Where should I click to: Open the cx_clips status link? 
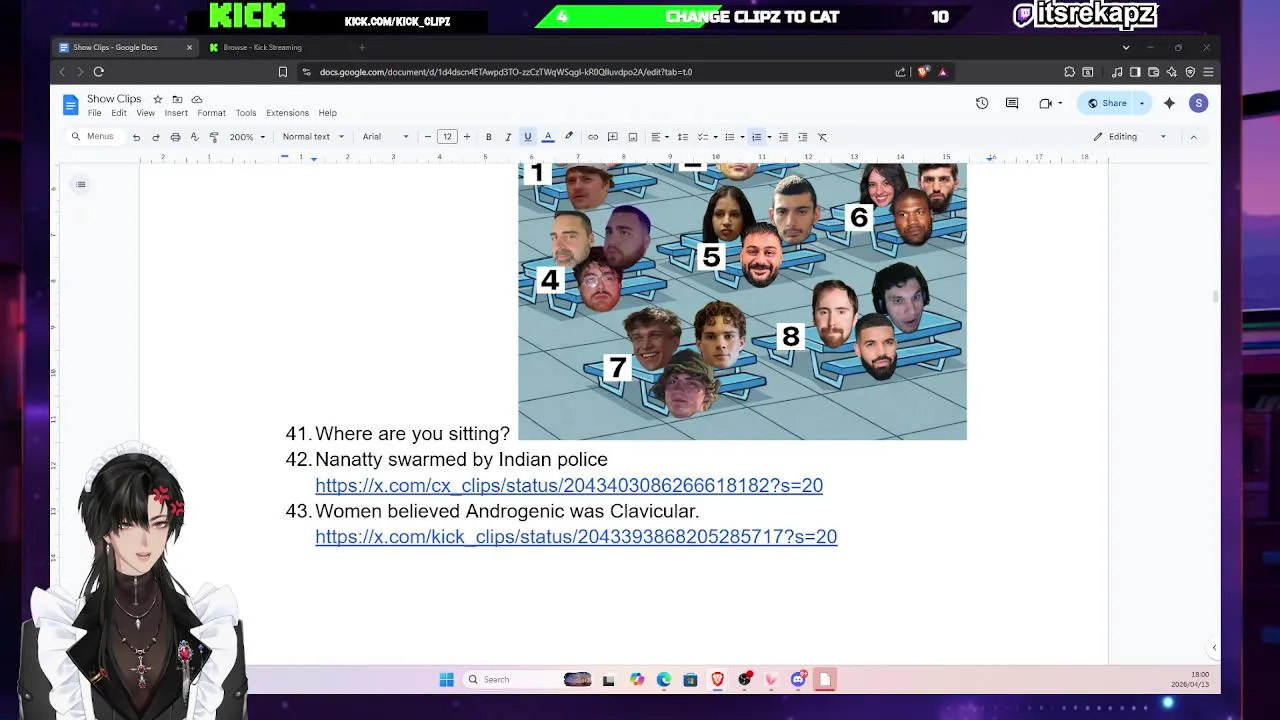(569, 485)
